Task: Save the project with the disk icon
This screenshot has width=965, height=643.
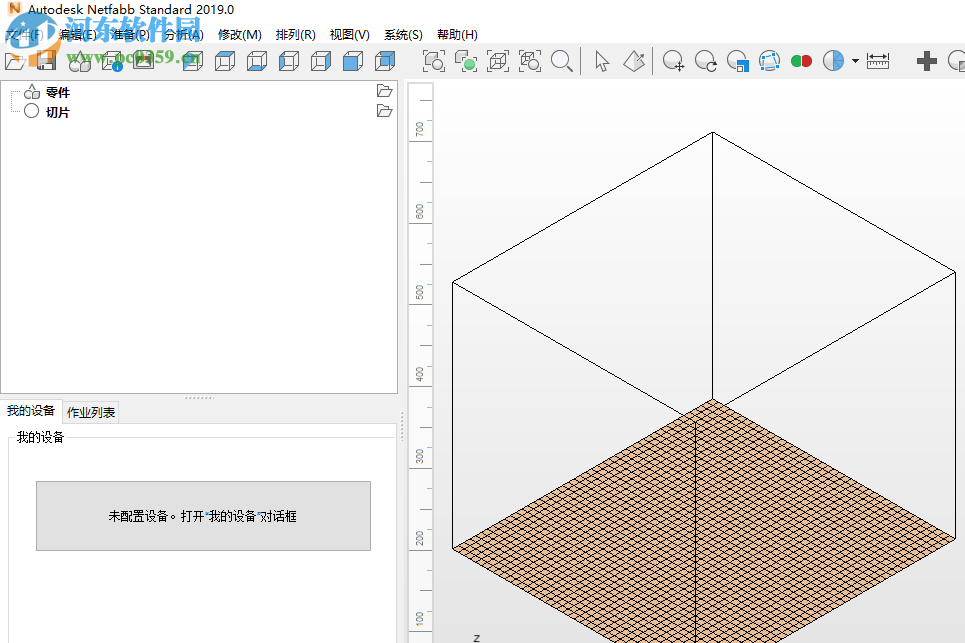Action: pos(46,61)
